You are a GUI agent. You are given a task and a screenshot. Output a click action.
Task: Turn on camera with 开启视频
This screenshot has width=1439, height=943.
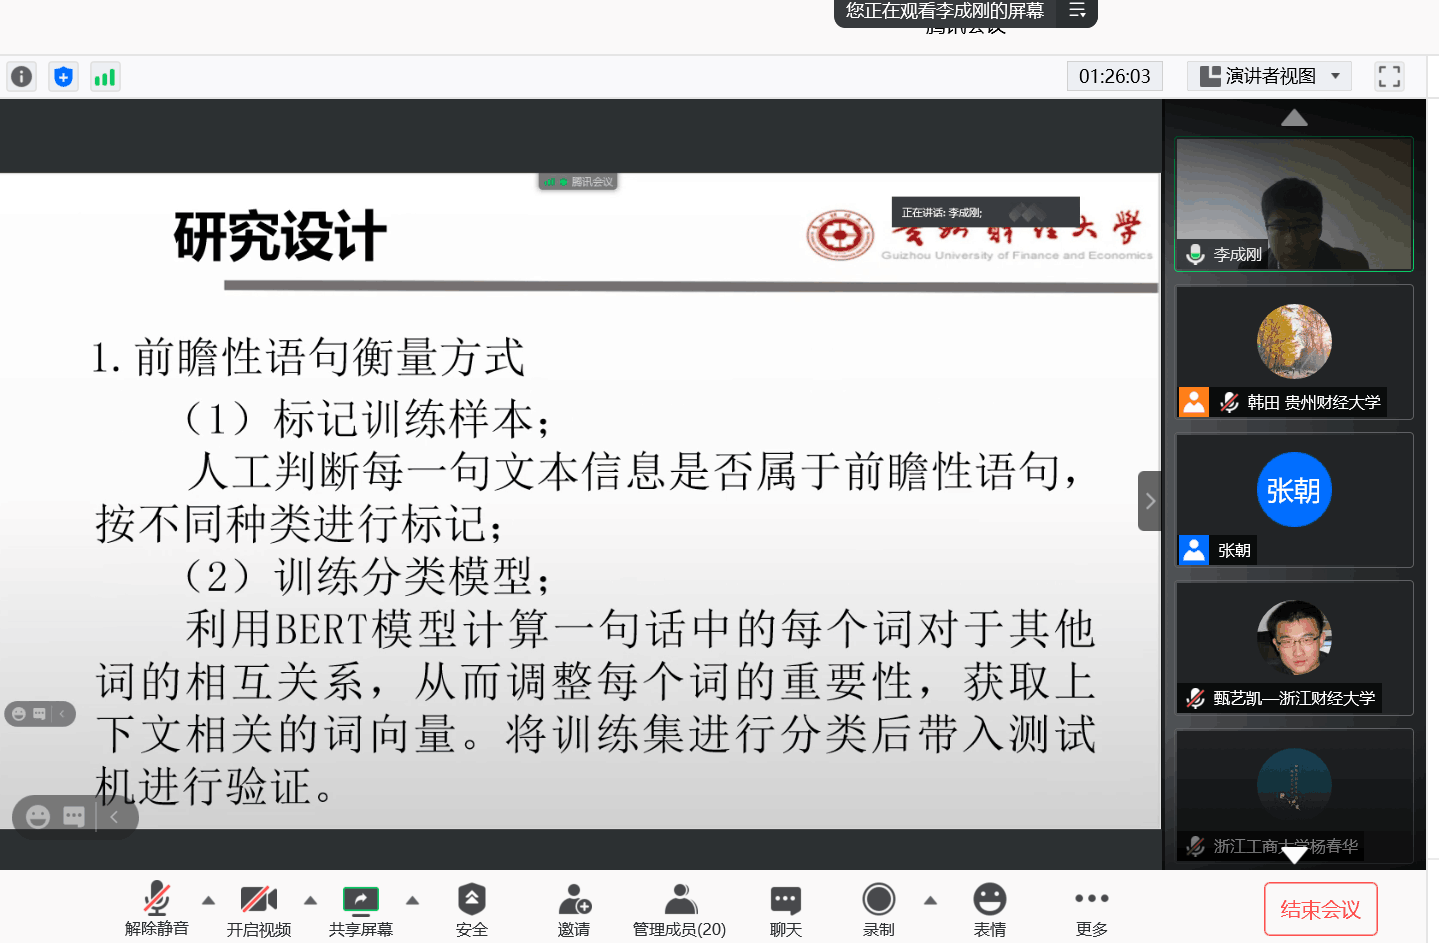pyautogui.click(x=258, y=909)
